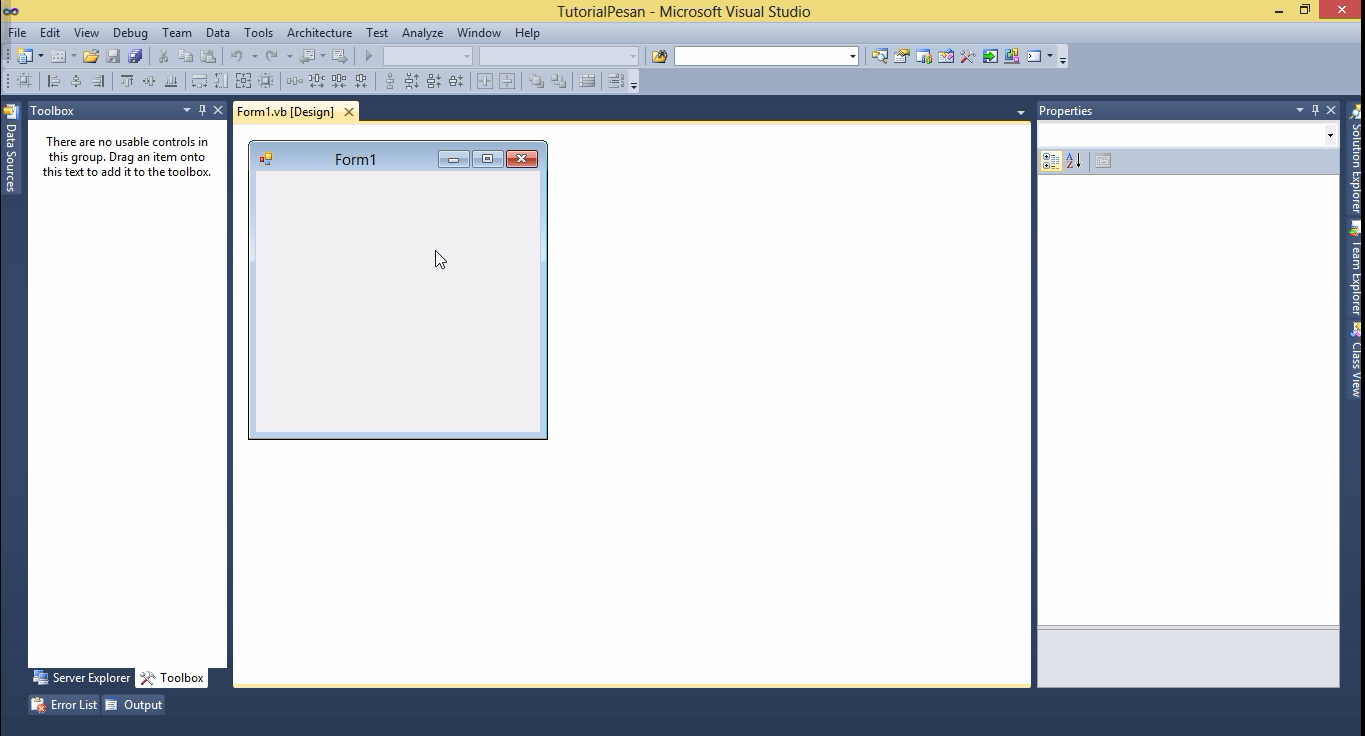Open the Properties object selector dropdown
Screen dimensions: 1365x736
click(x=1330, y=135)
